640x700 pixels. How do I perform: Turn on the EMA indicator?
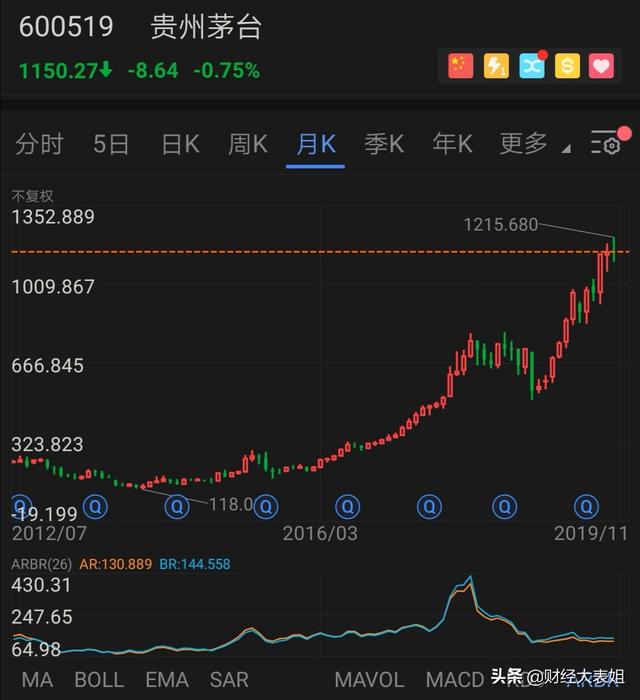pyautogui.click(x=166, y=680)
